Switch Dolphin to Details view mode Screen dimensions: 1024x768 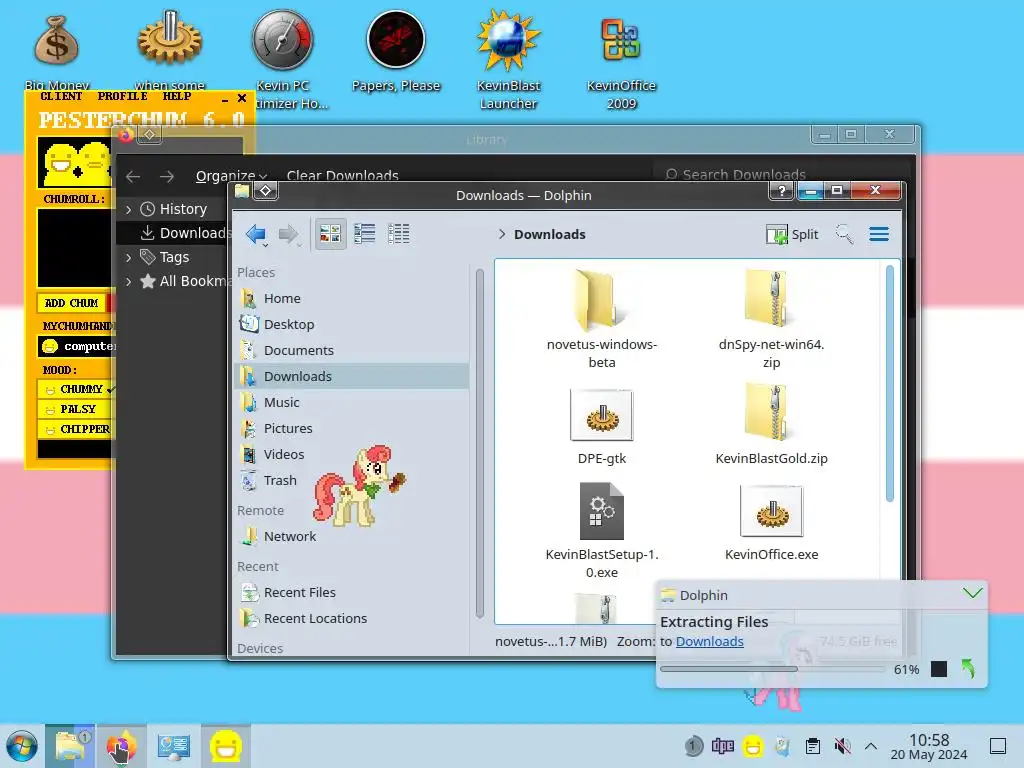click(x=398, y=234)
